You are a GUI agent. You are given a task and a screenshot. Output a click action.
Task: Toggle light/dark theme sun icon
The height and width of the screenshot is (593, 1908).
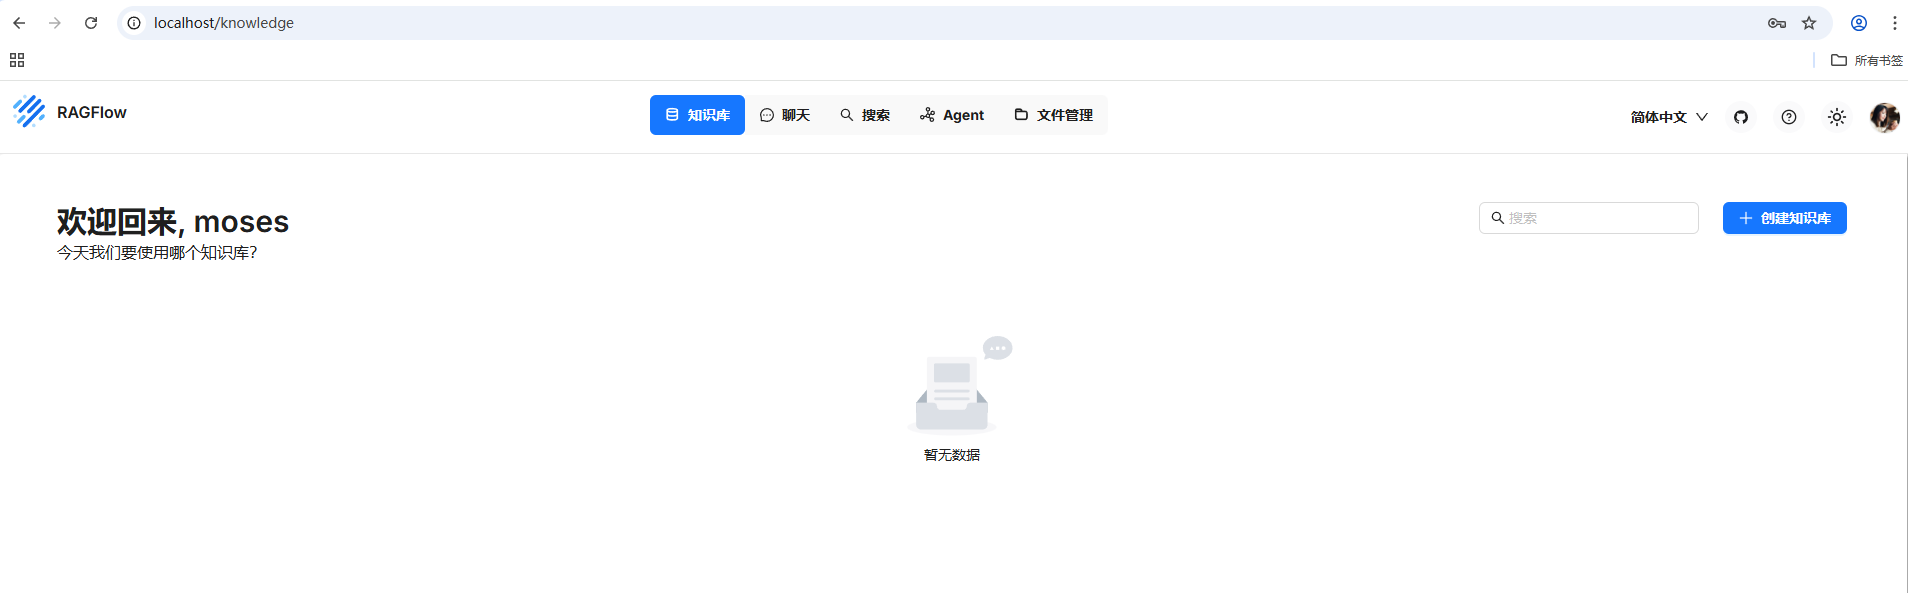point(1837,117)
